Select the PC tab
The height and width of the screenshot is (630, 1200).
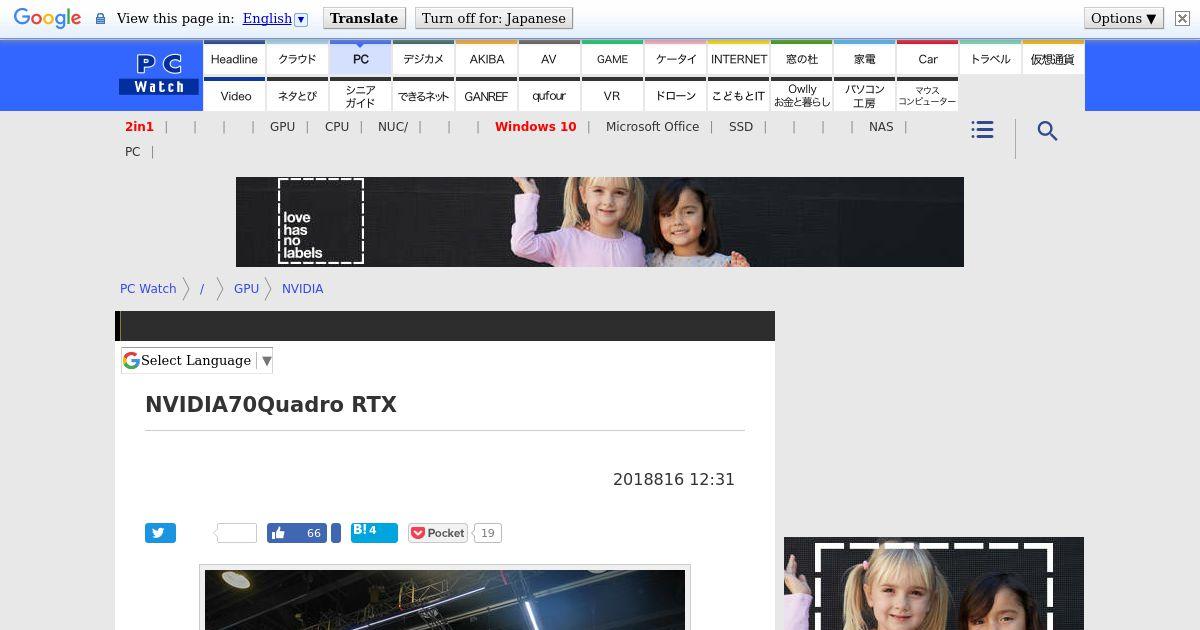click(360, 58)
